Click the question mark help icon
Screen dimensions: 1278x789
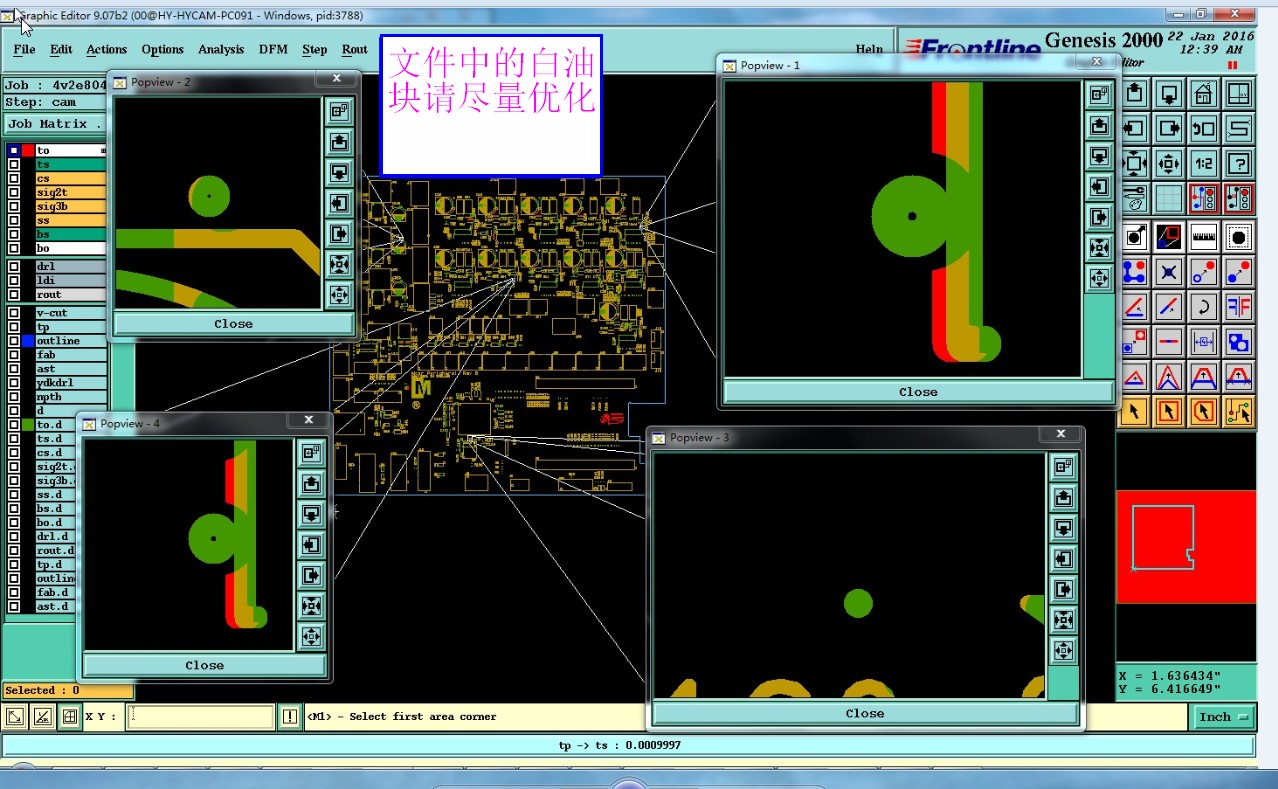1239,163
